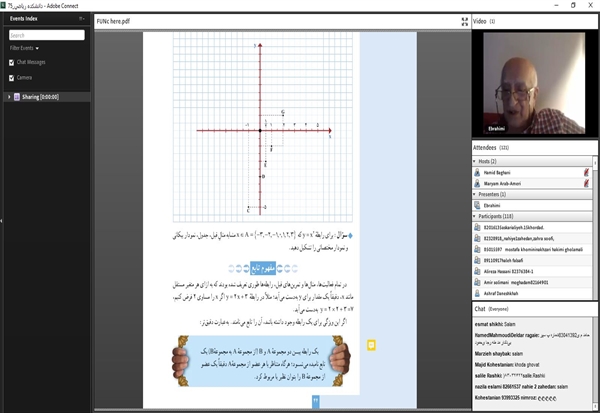This screenshot has width=600, height=413.
Task: Click Ebrahimi presenter avatar icon
Action: pyautogui.click(x=476, y=205)
